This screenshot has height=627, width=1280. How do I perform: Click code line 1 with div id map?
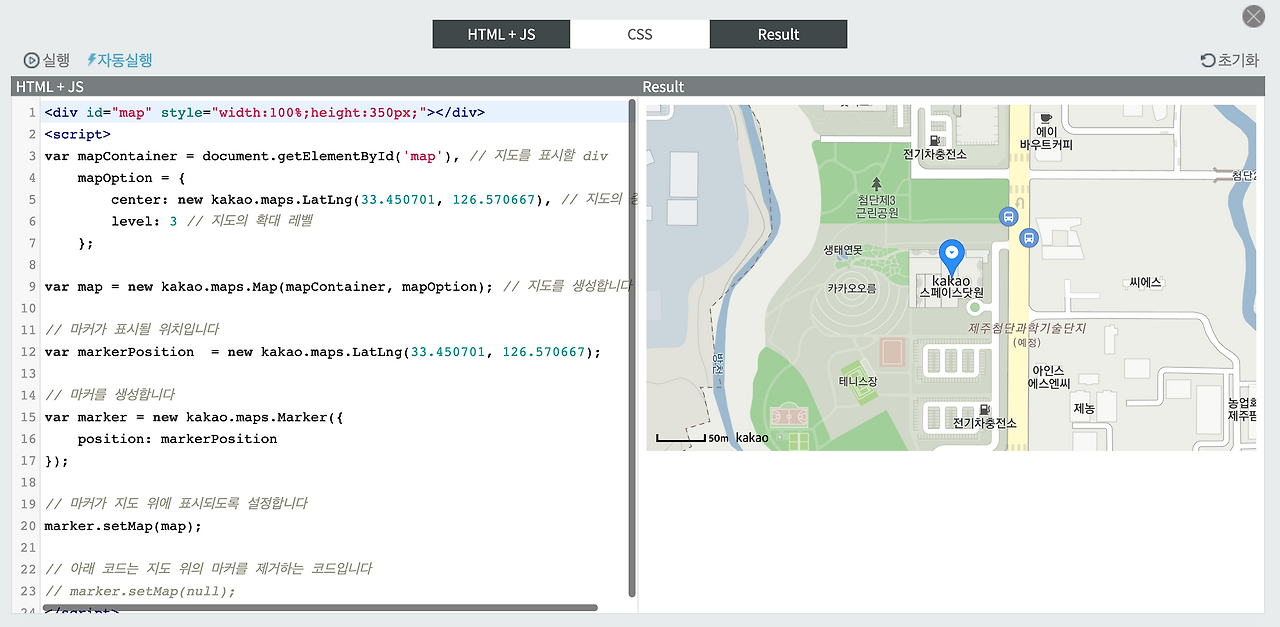264,112
